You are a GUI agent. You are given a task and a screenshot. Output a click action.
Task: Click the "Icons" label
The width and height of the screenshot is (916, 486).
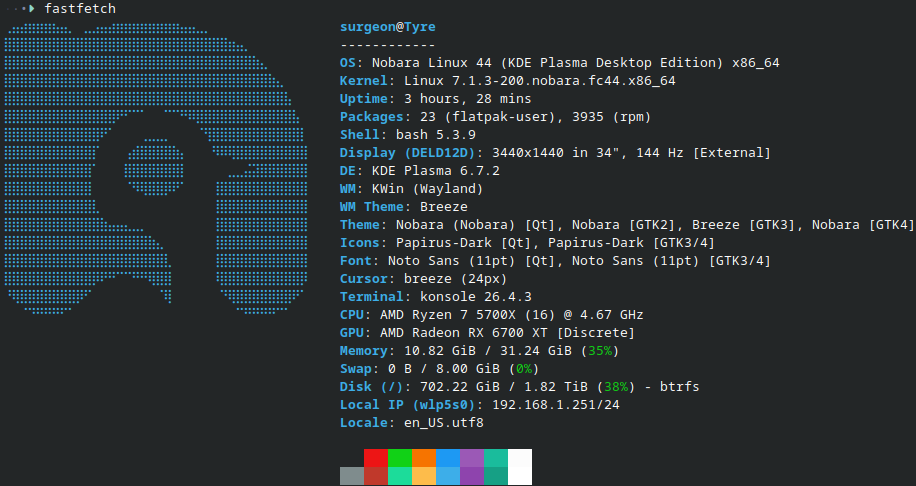360,243
